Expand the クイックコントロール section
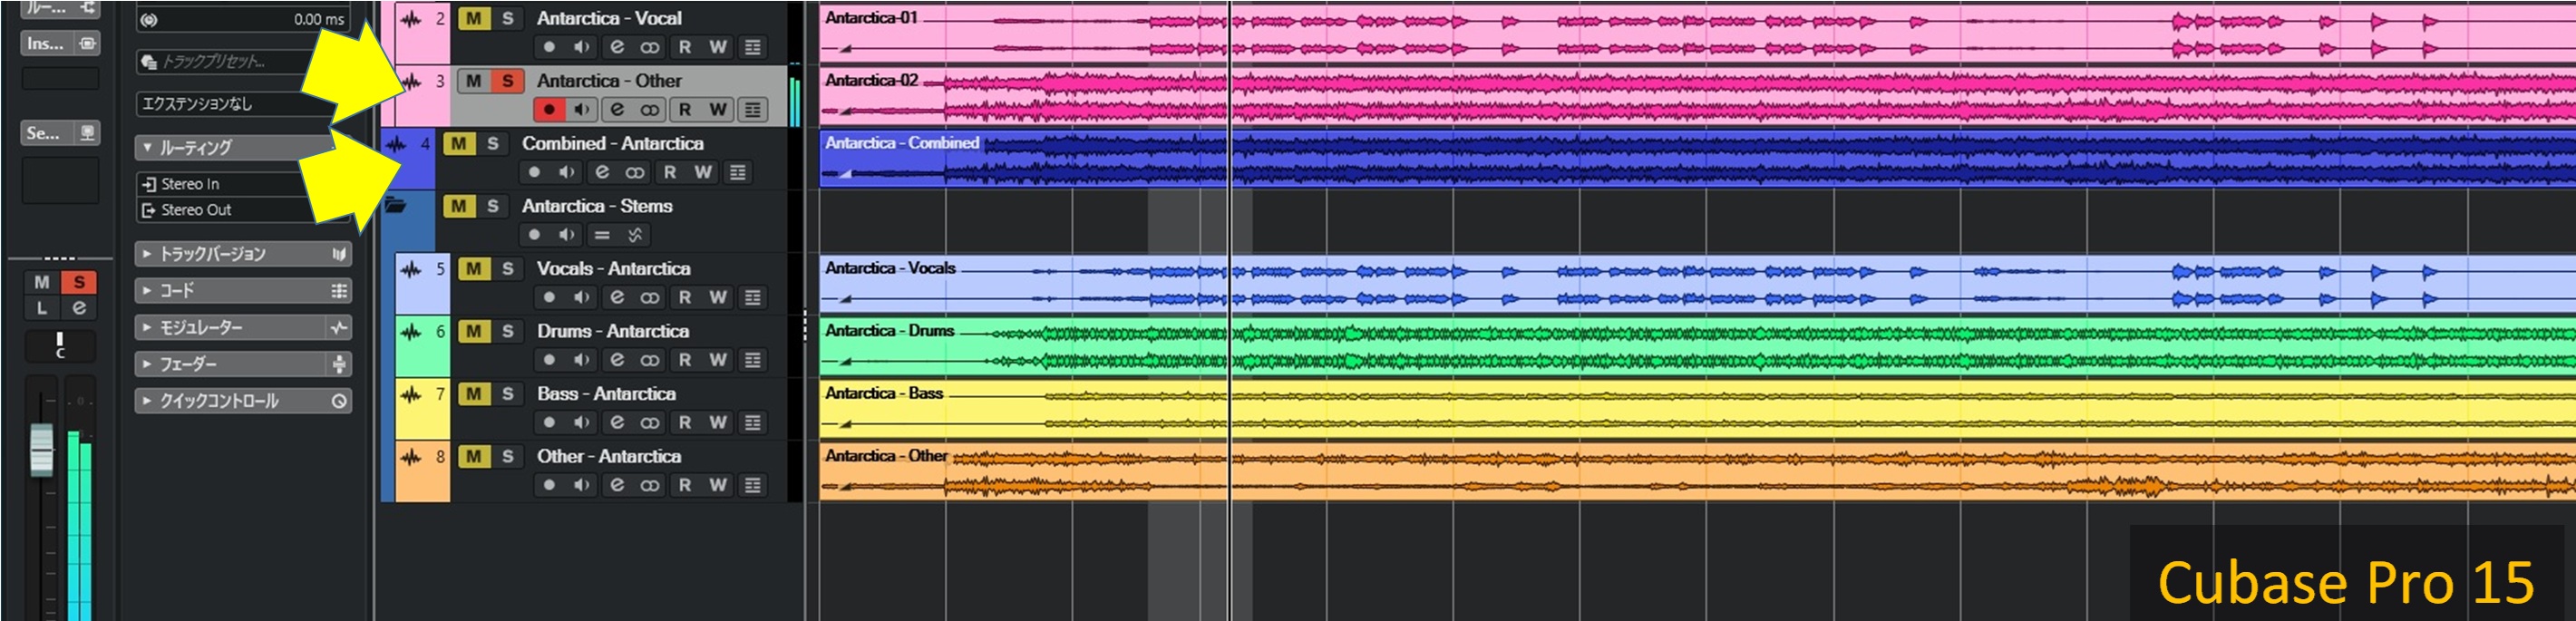Viewport: 2576px width, 621px height. coord(147,401)
